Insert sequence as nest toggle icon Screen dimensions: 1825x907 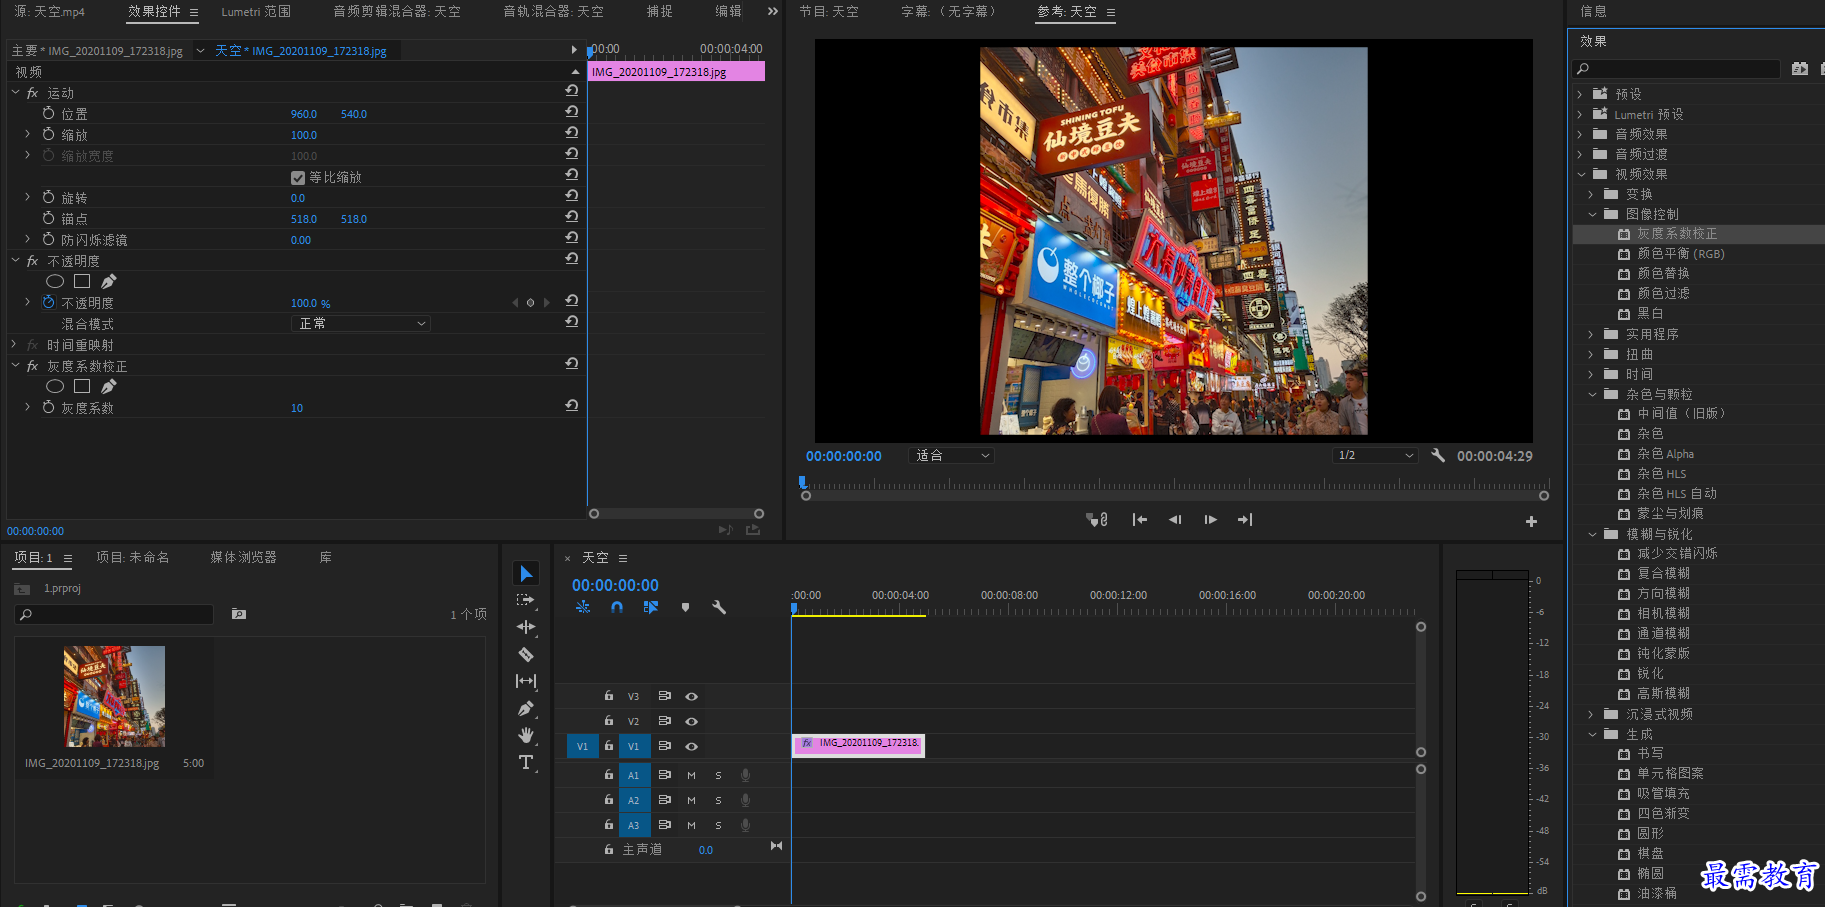point(583,607)
